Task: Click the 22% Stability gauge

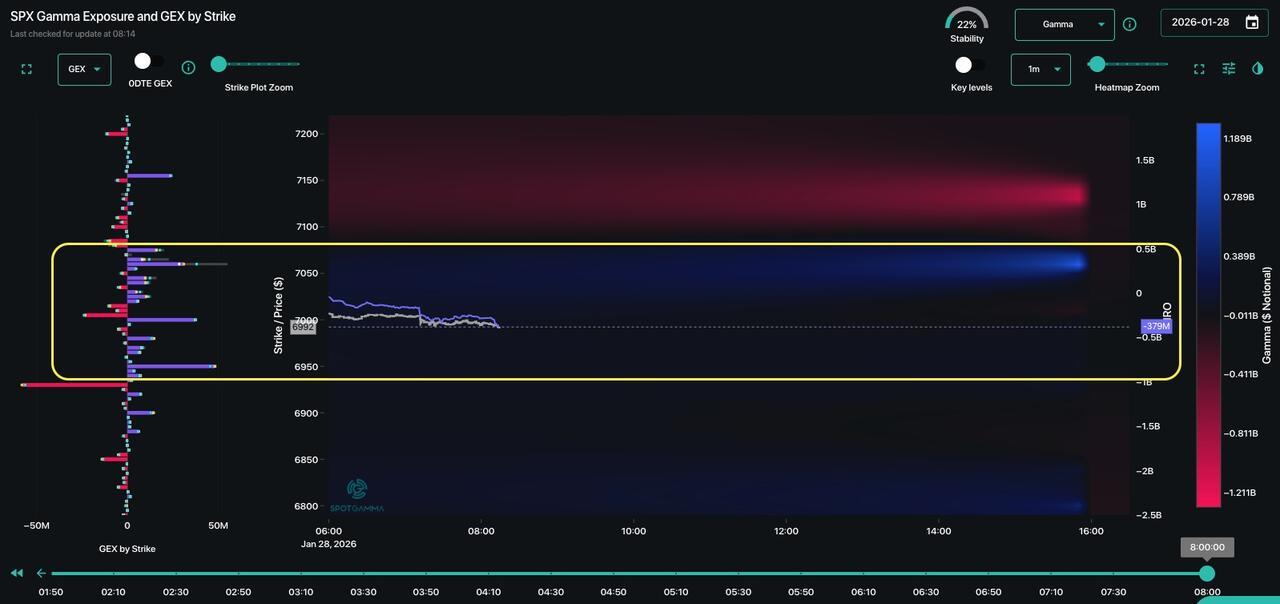Action: (966, 24)
